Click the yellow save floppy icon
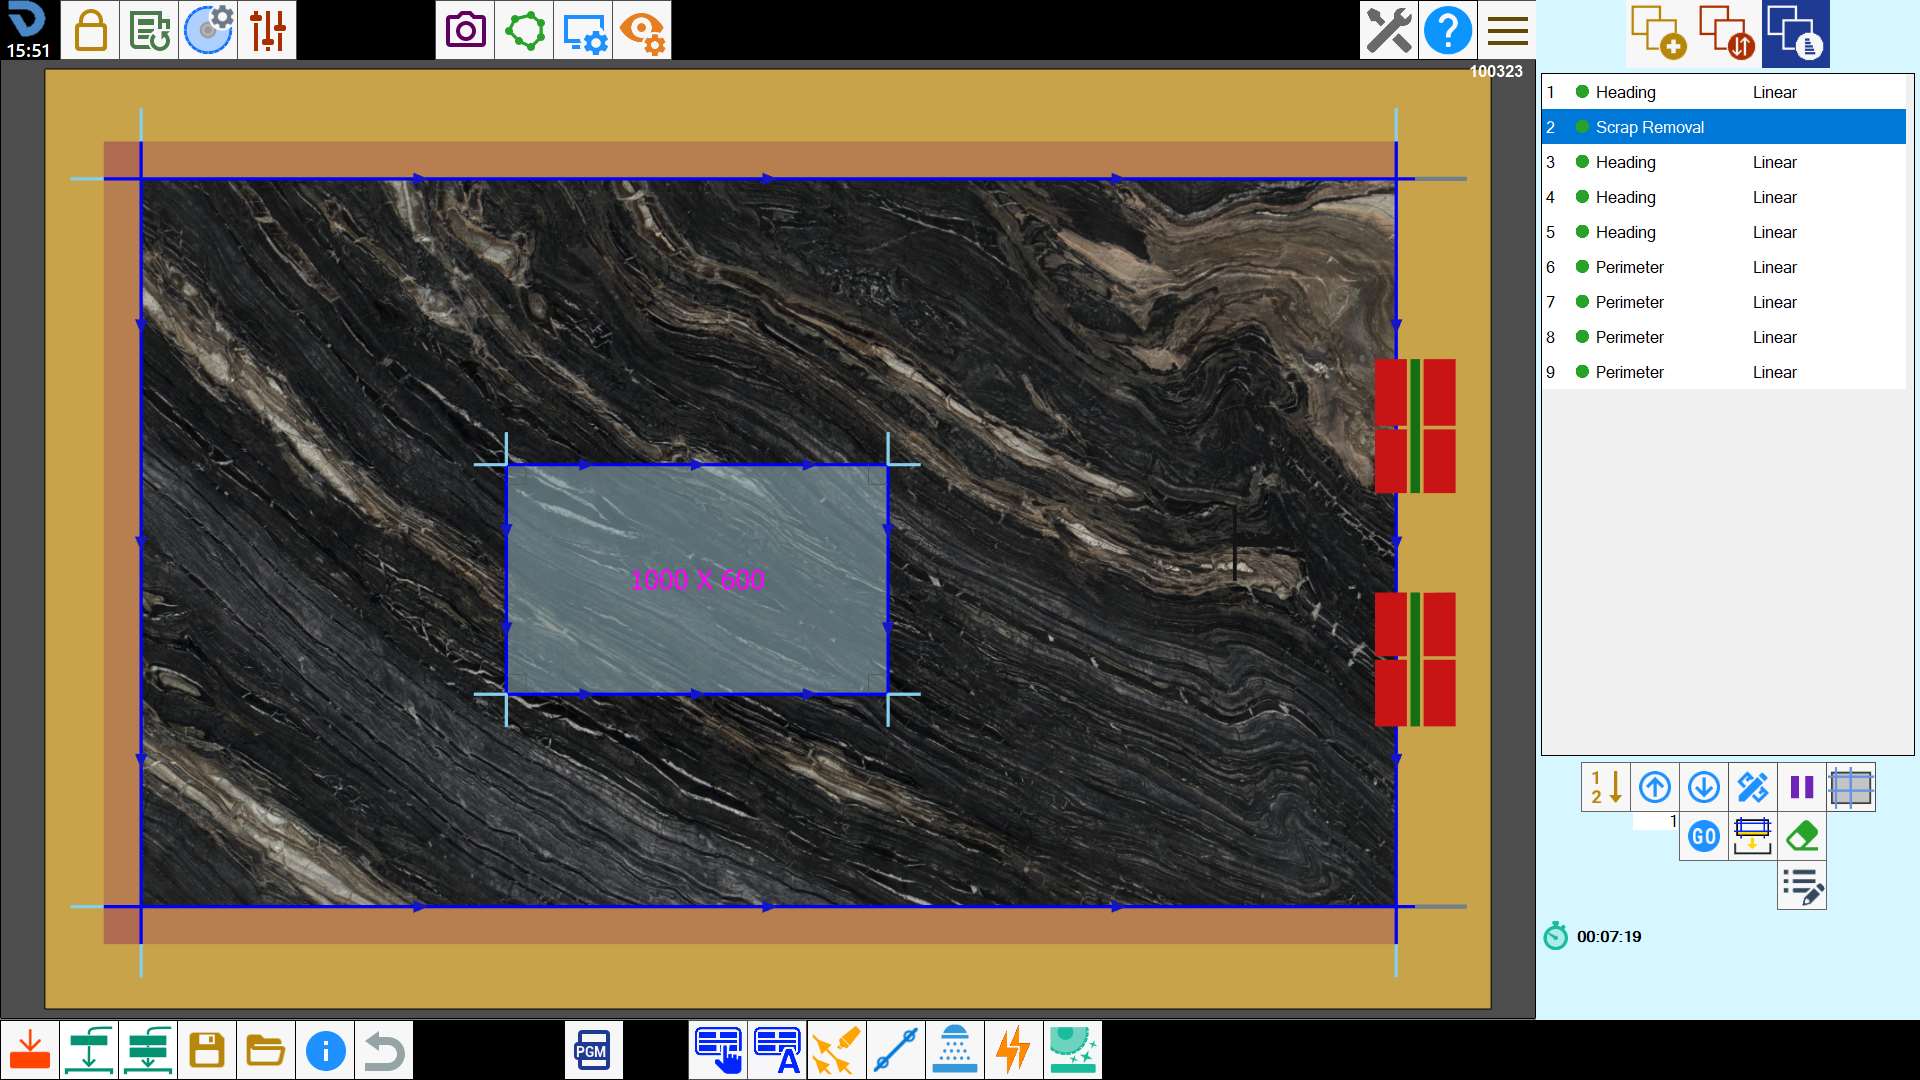 tap(207, 1050)
